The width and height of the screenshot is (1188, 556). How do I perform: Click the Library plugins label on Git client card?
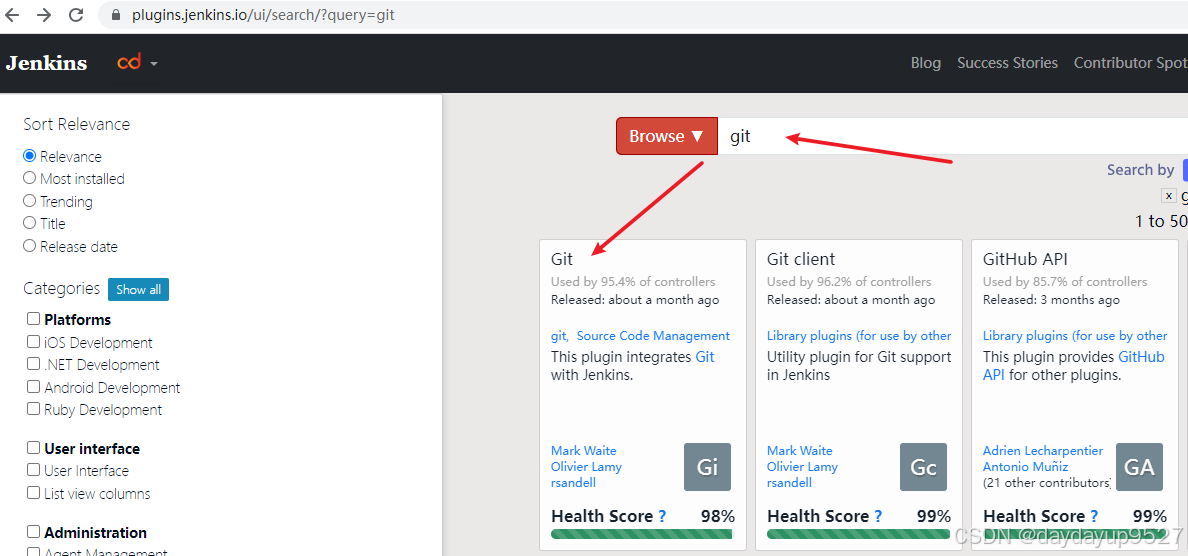(x=859, y=336)
